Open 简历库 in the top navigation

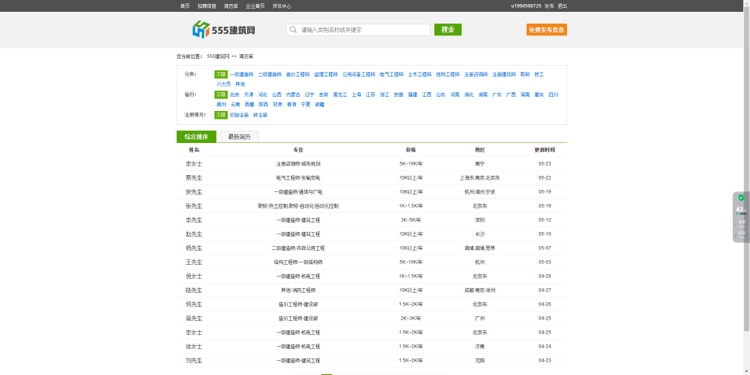coord(231,6)
